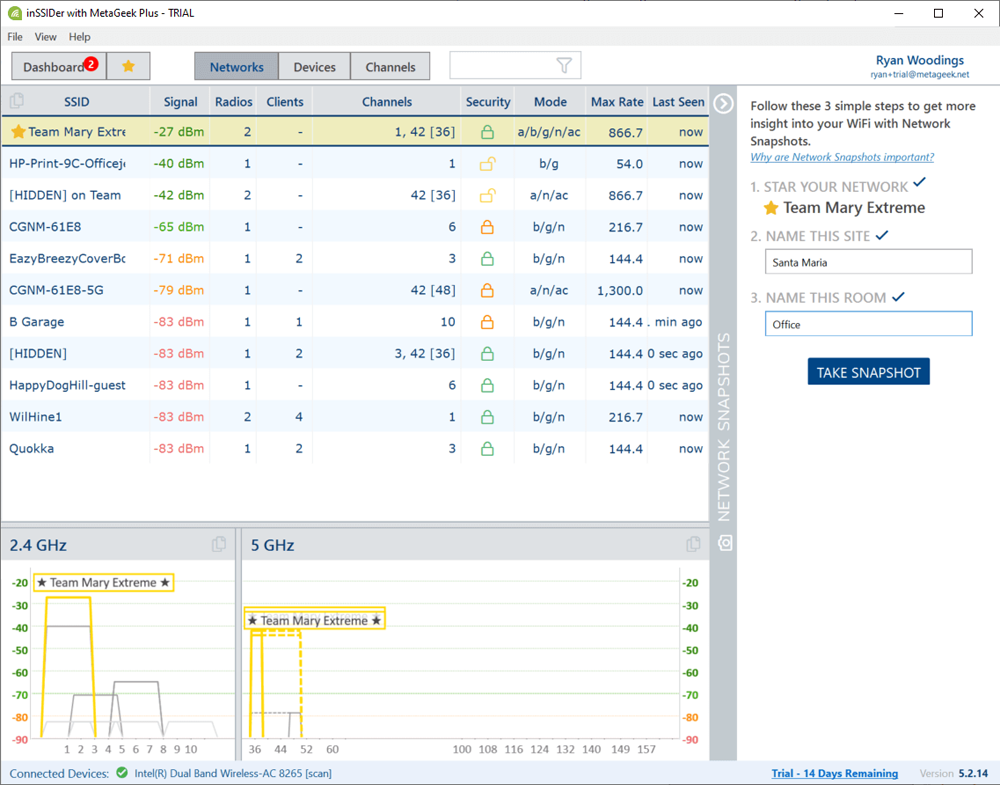Sort the table by Max Rate

(x=616, y=102)
